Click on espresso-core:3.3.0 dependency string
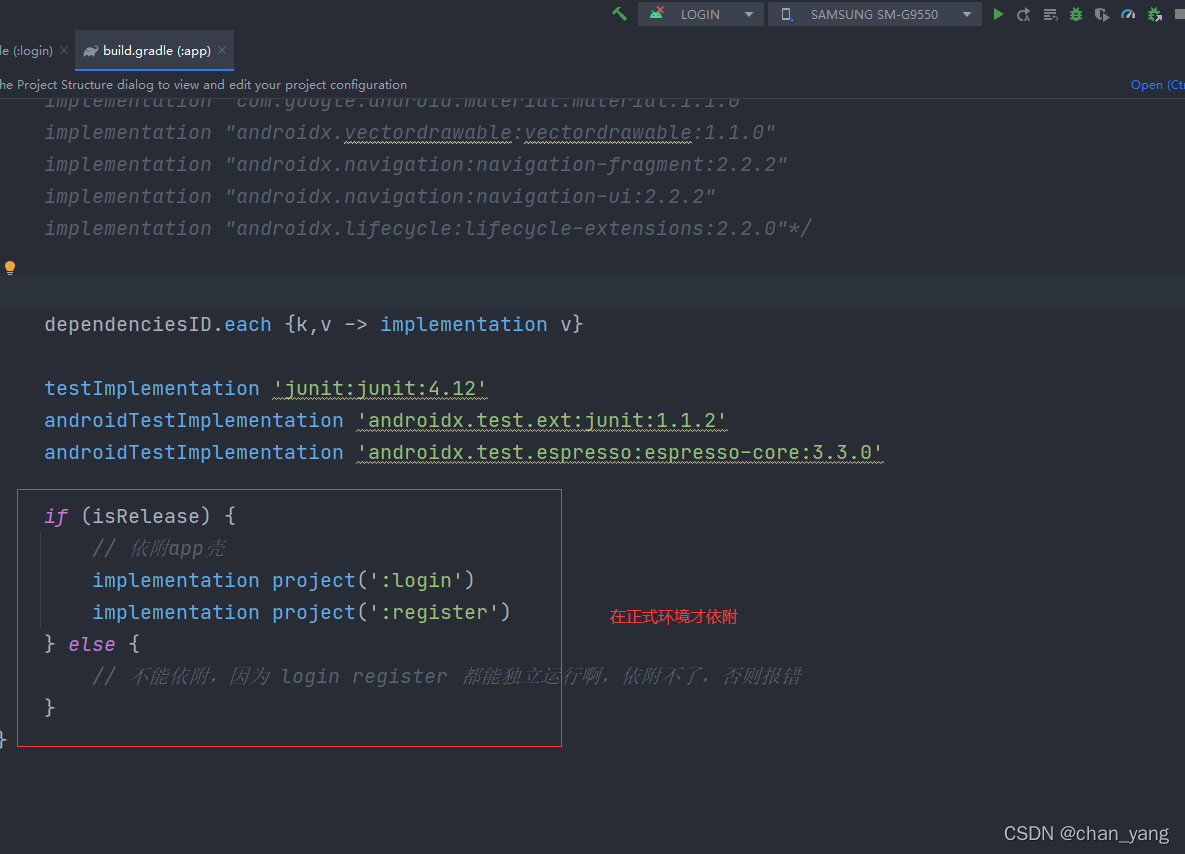This screenshot has width=1185, height=854. tap(620, 452)
